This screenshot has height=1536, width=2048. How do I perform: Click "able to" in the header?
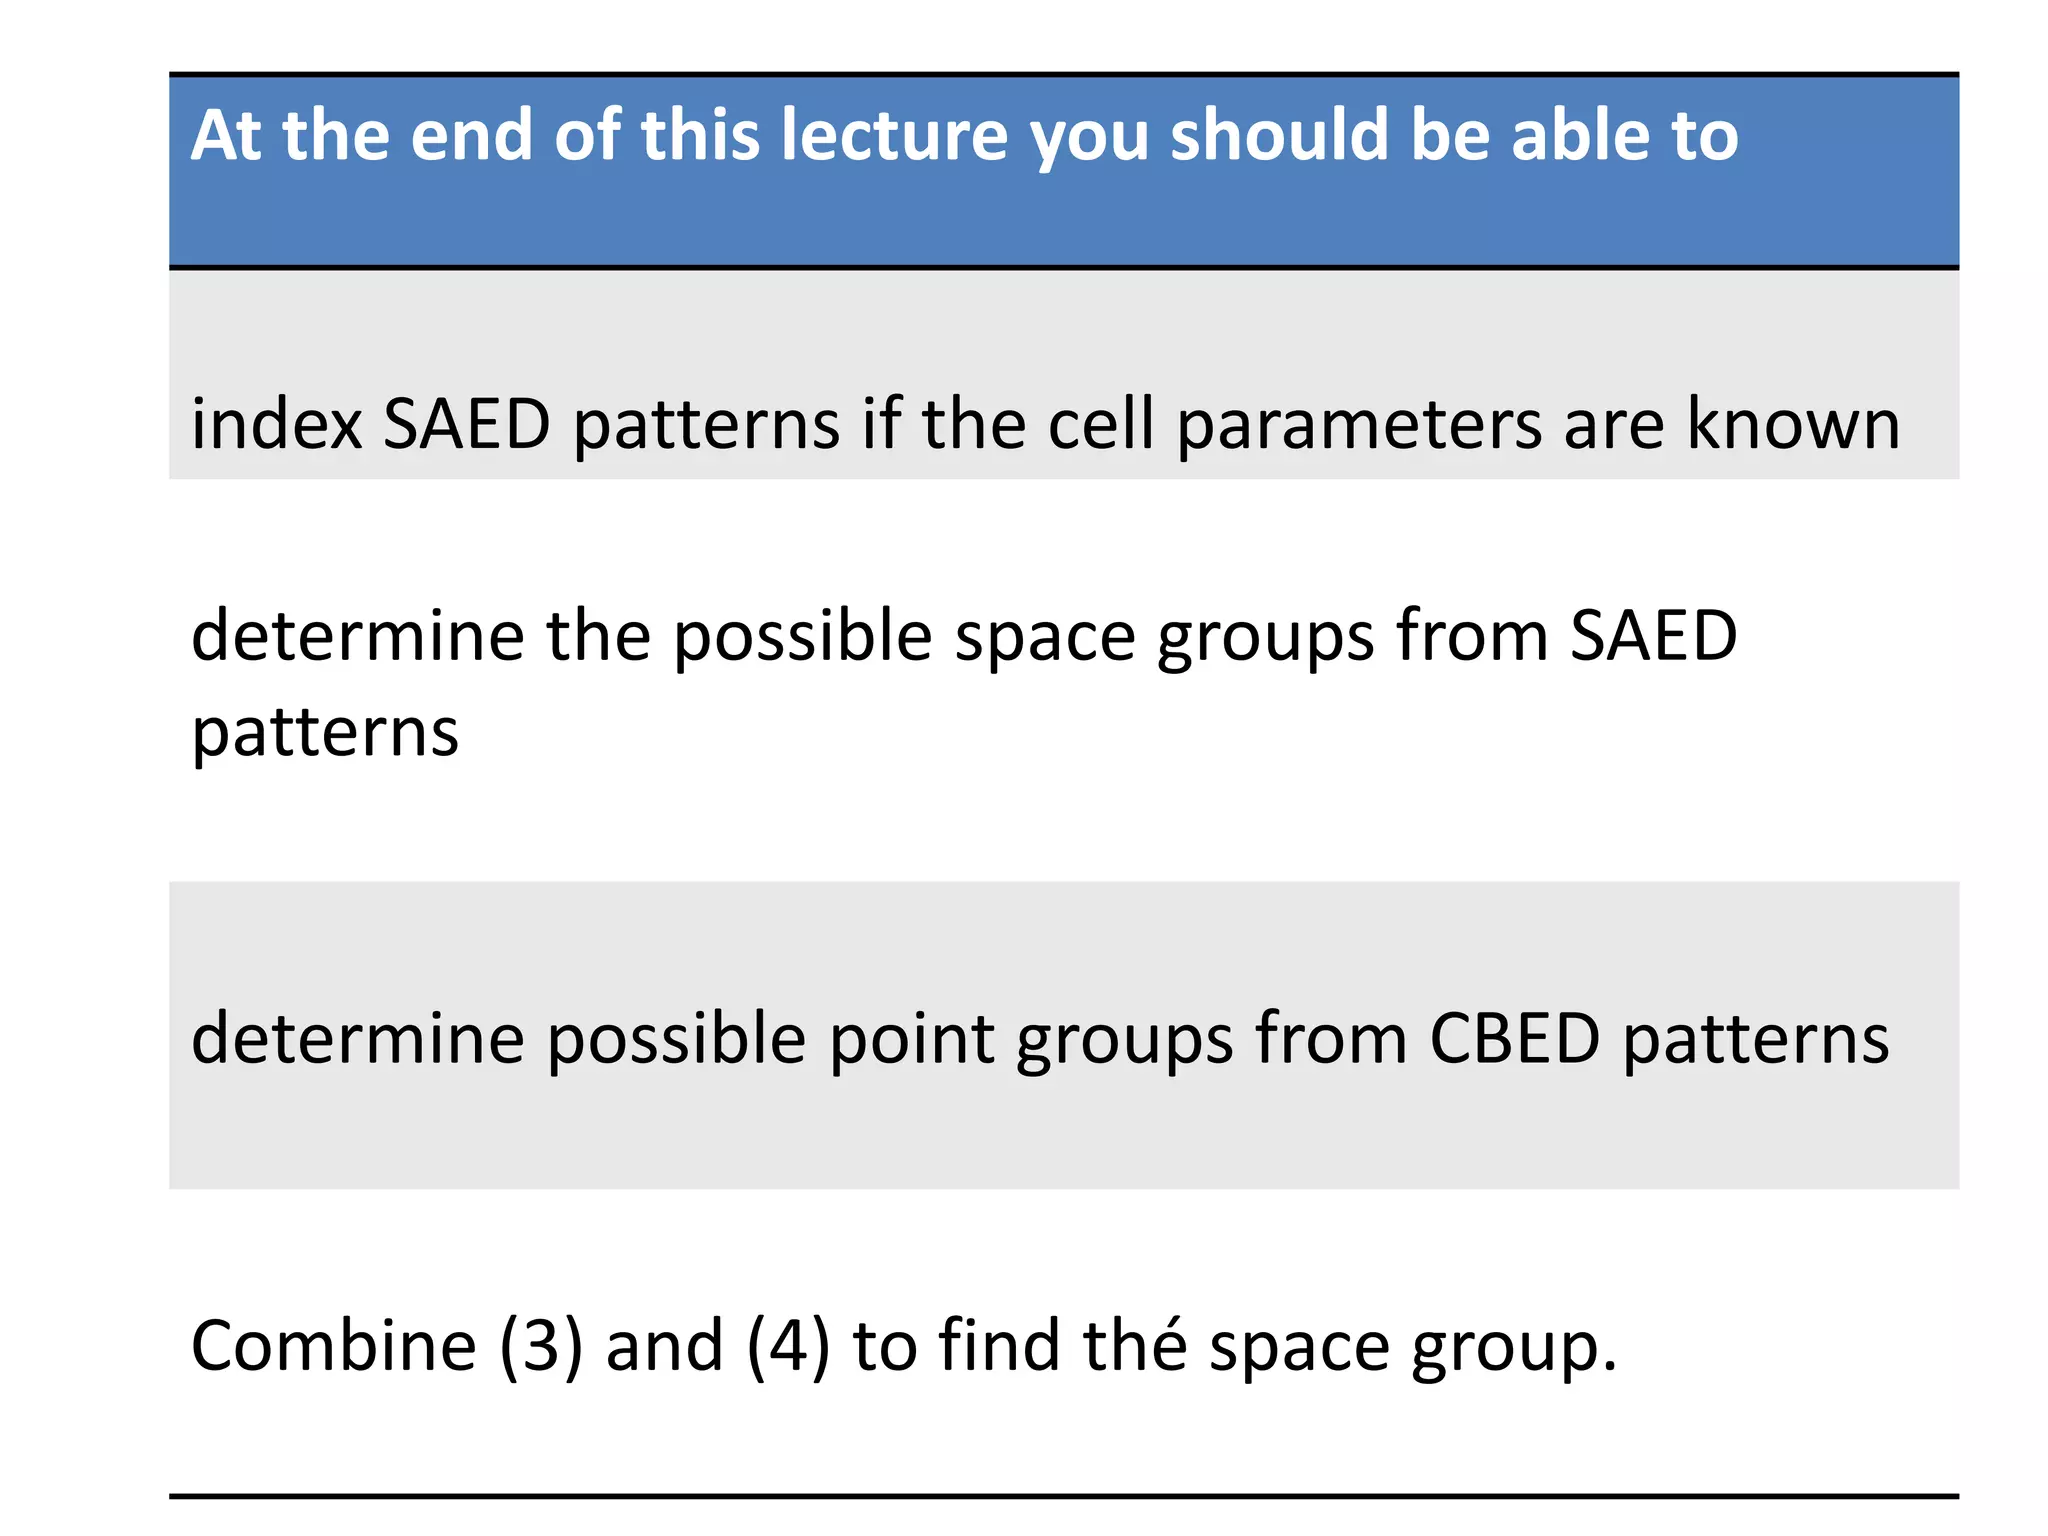(x=1625, y=135)
